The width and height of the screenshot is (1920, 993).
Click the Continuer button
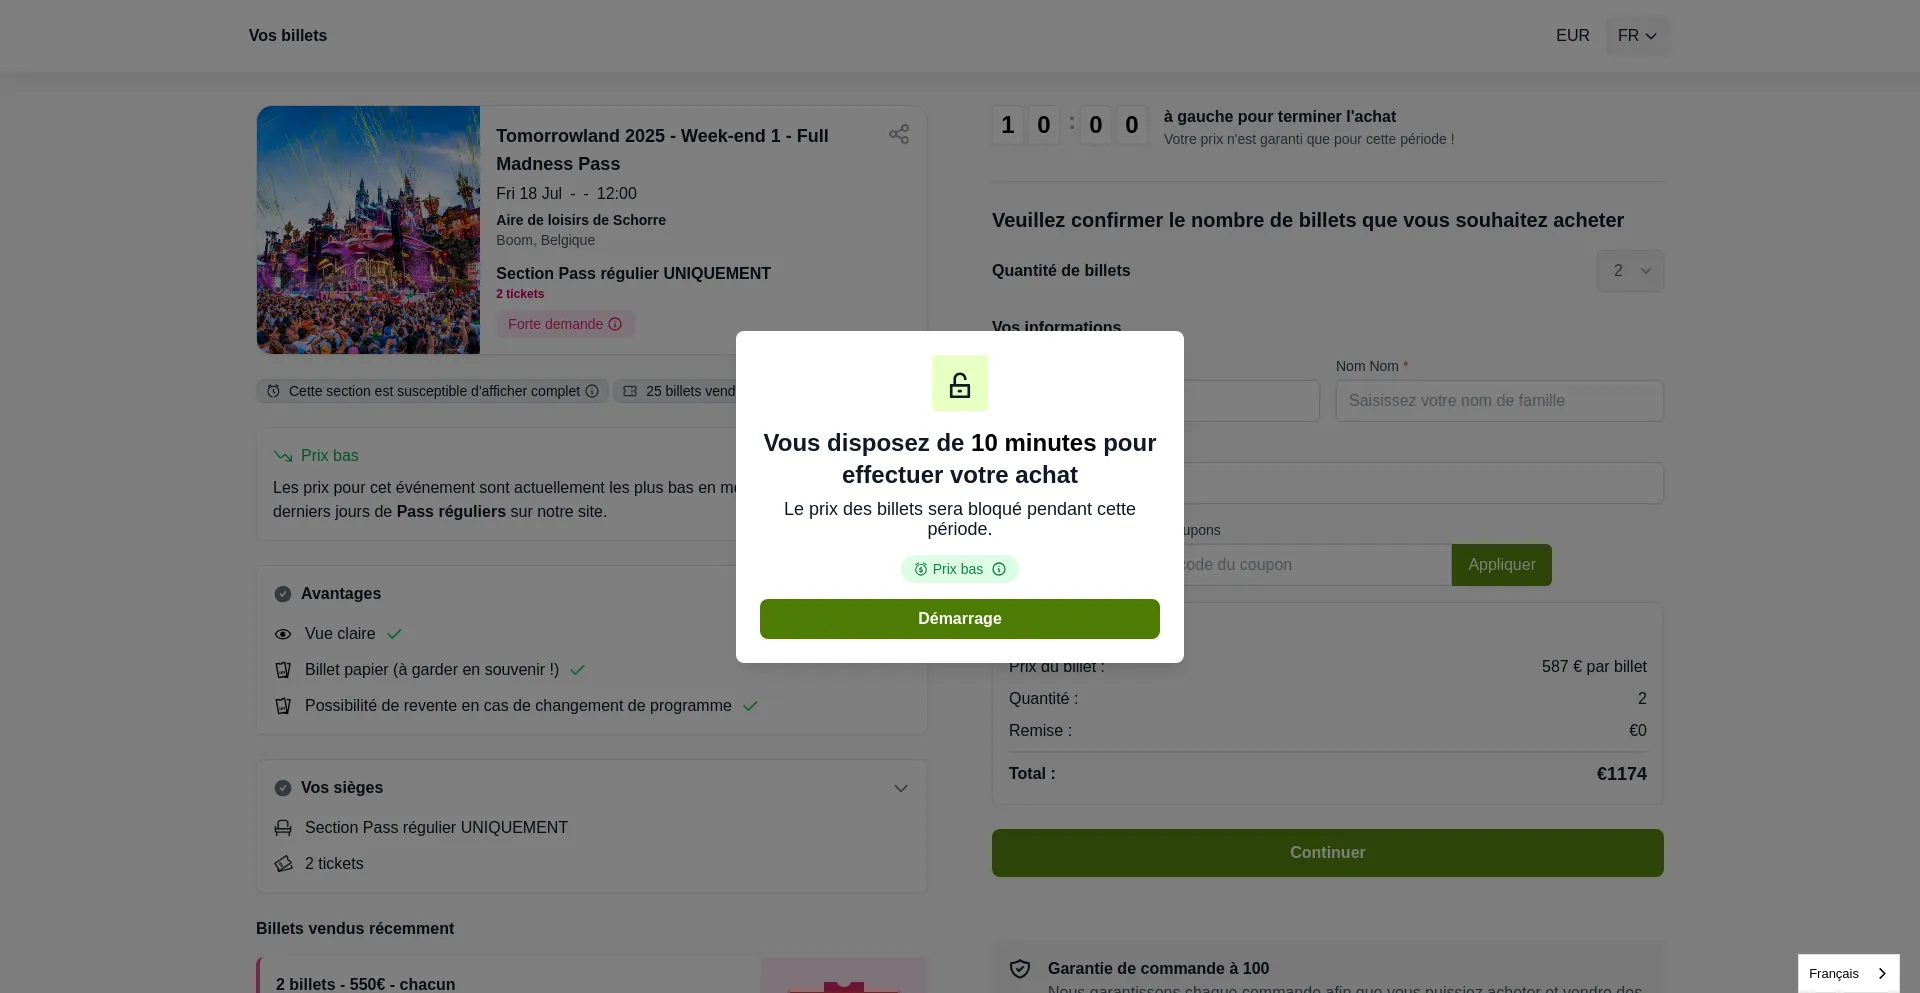(1328, 853)
